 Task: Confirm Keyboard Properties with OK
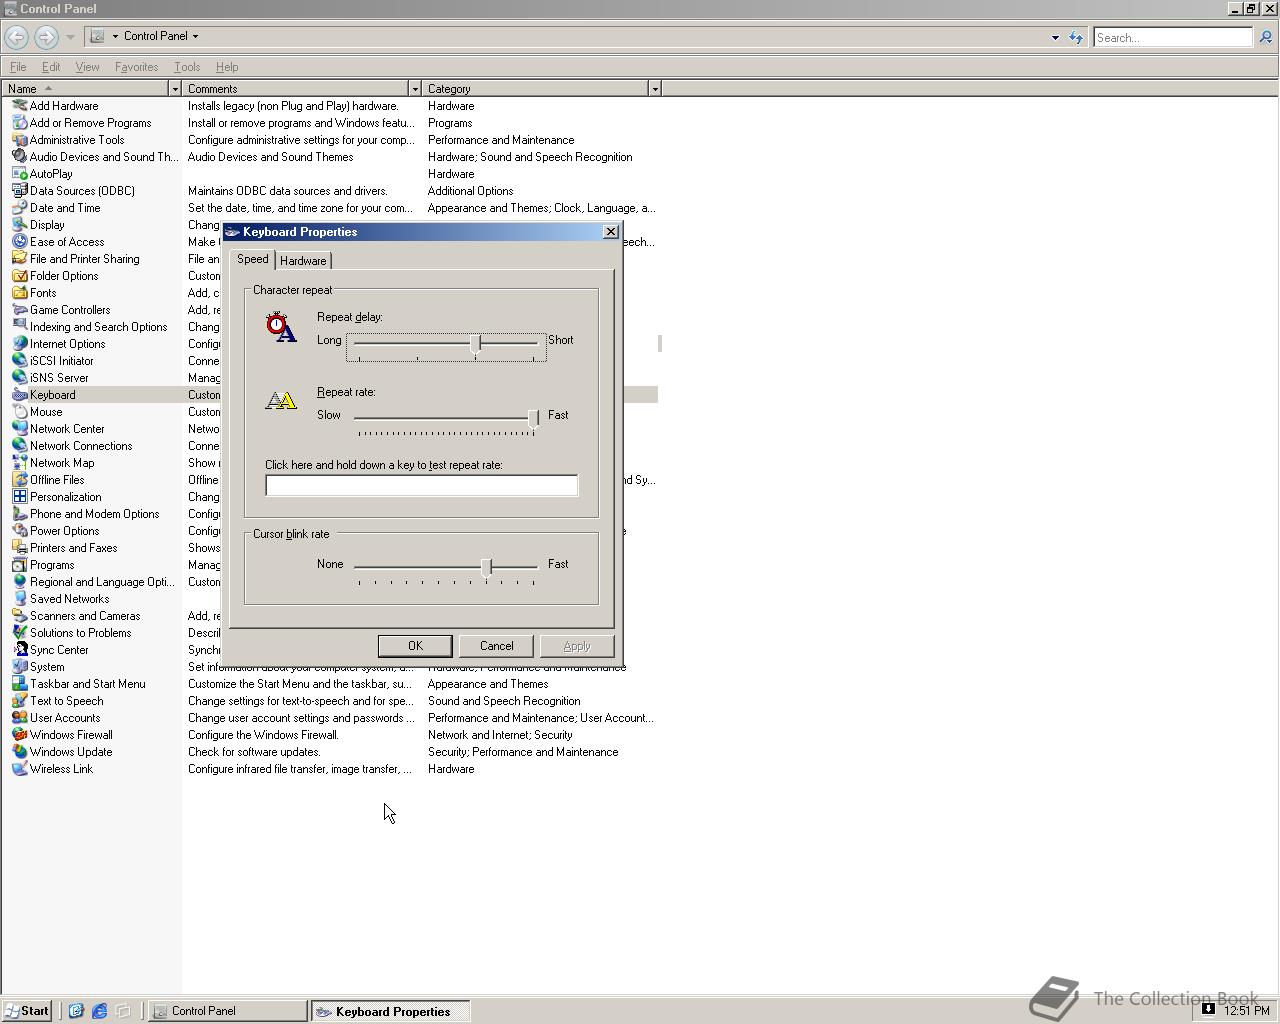415,646
